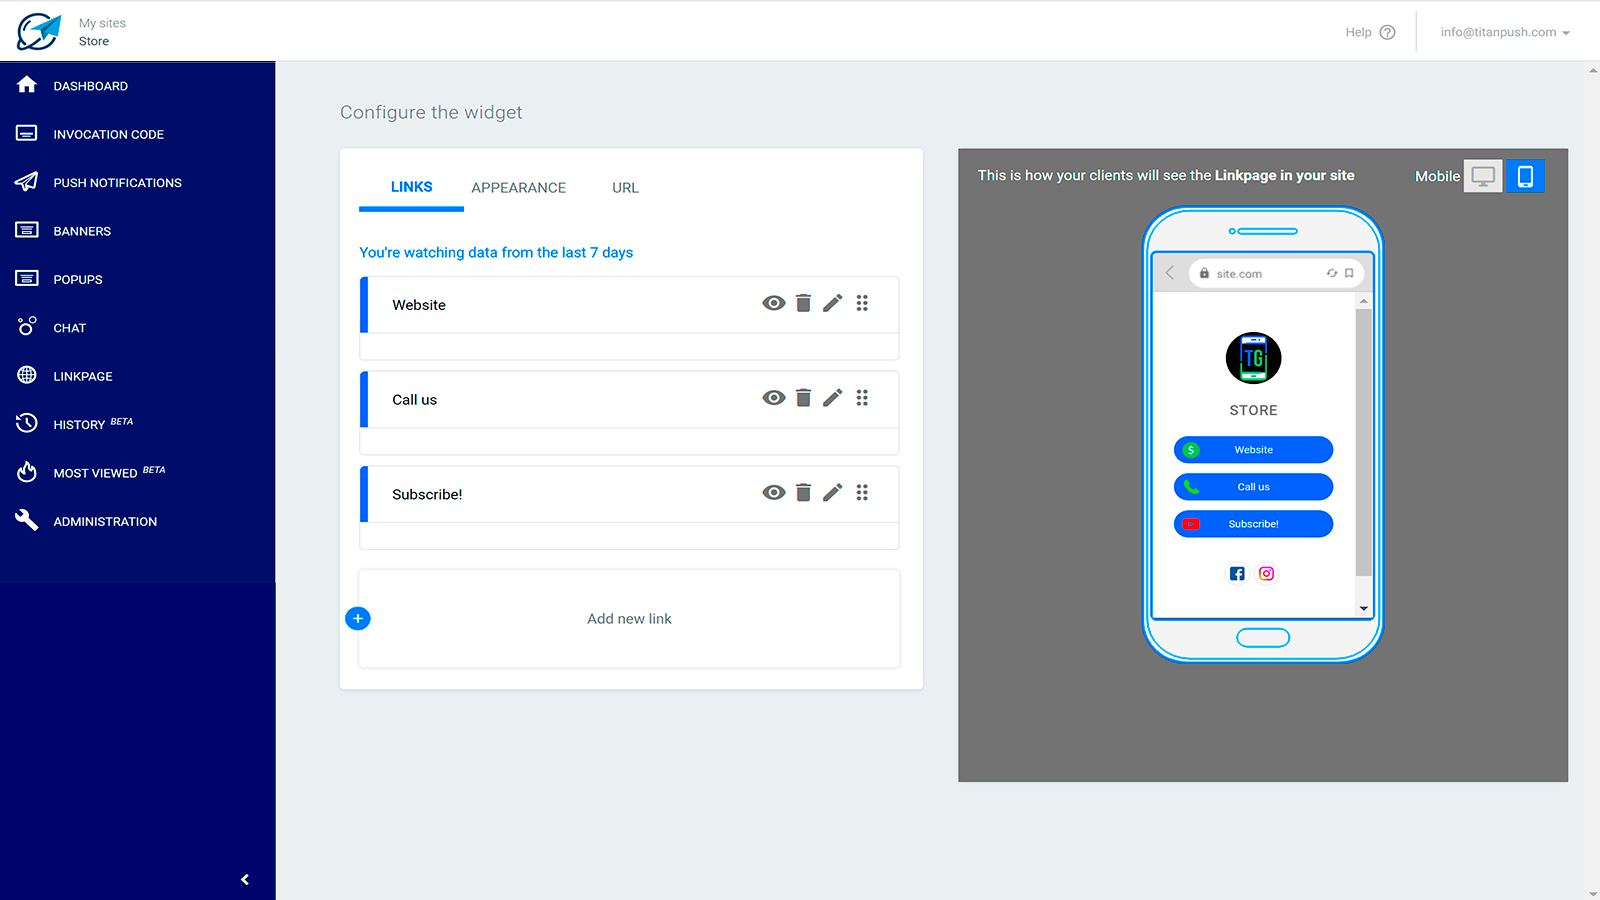Image resolution: width=1600 pixels, height=900 pixels.
Task: Toggle visibility of the Call us link
Action: 774,398
